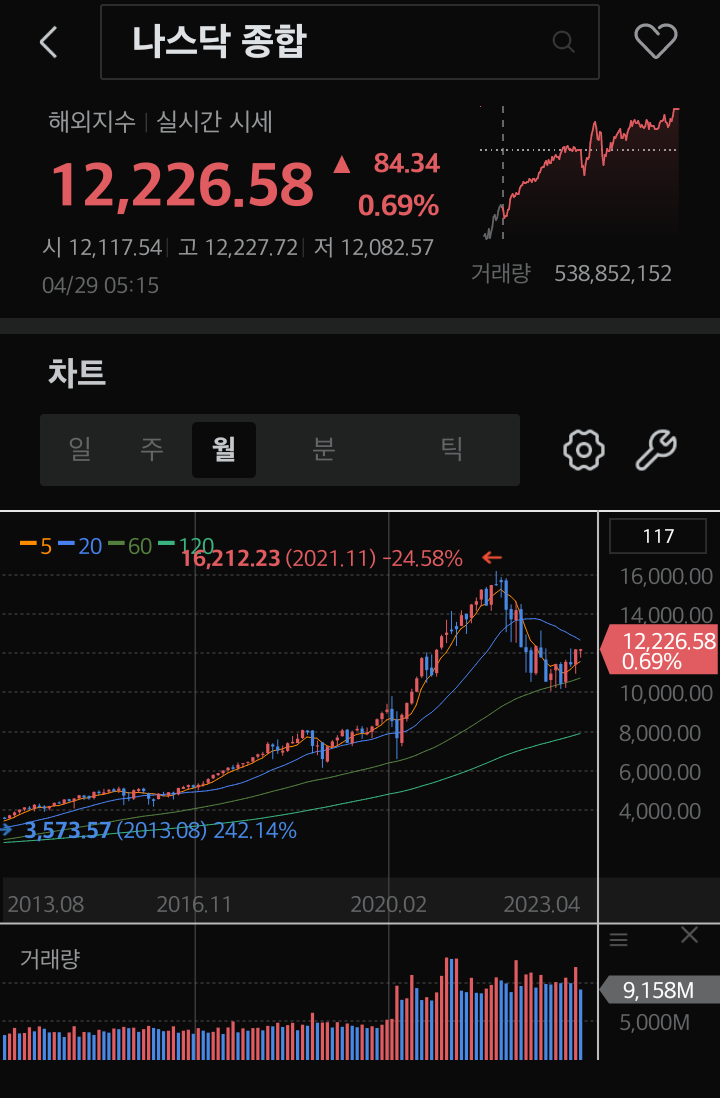Open the chart tools wrench icon

coord(656,450)
